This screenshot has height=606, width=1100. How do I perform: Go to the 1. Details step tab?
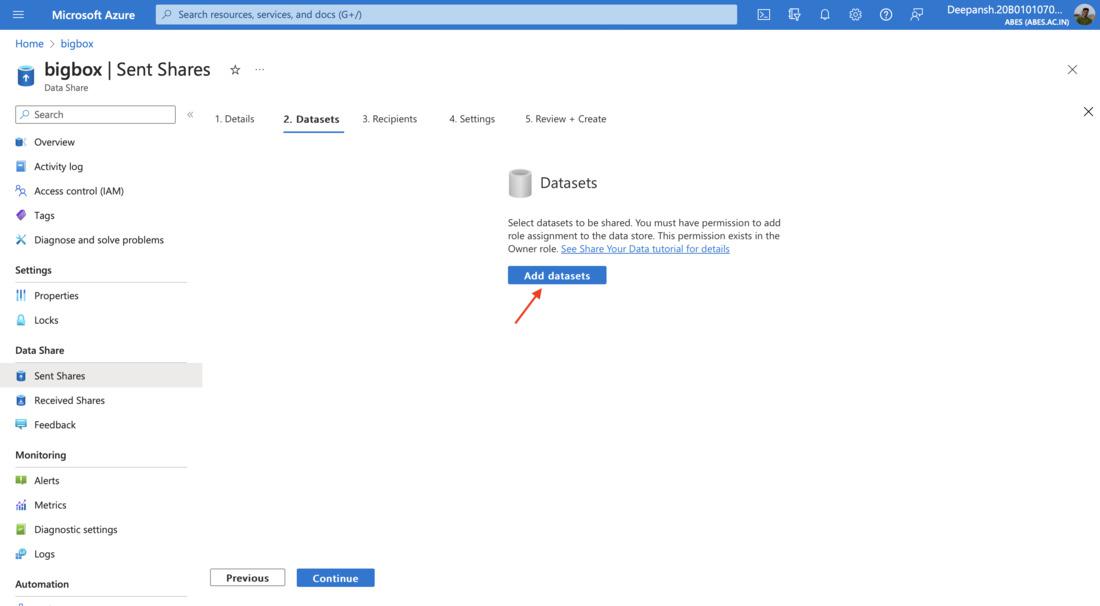pyautogui.click(x=234, y=119)
